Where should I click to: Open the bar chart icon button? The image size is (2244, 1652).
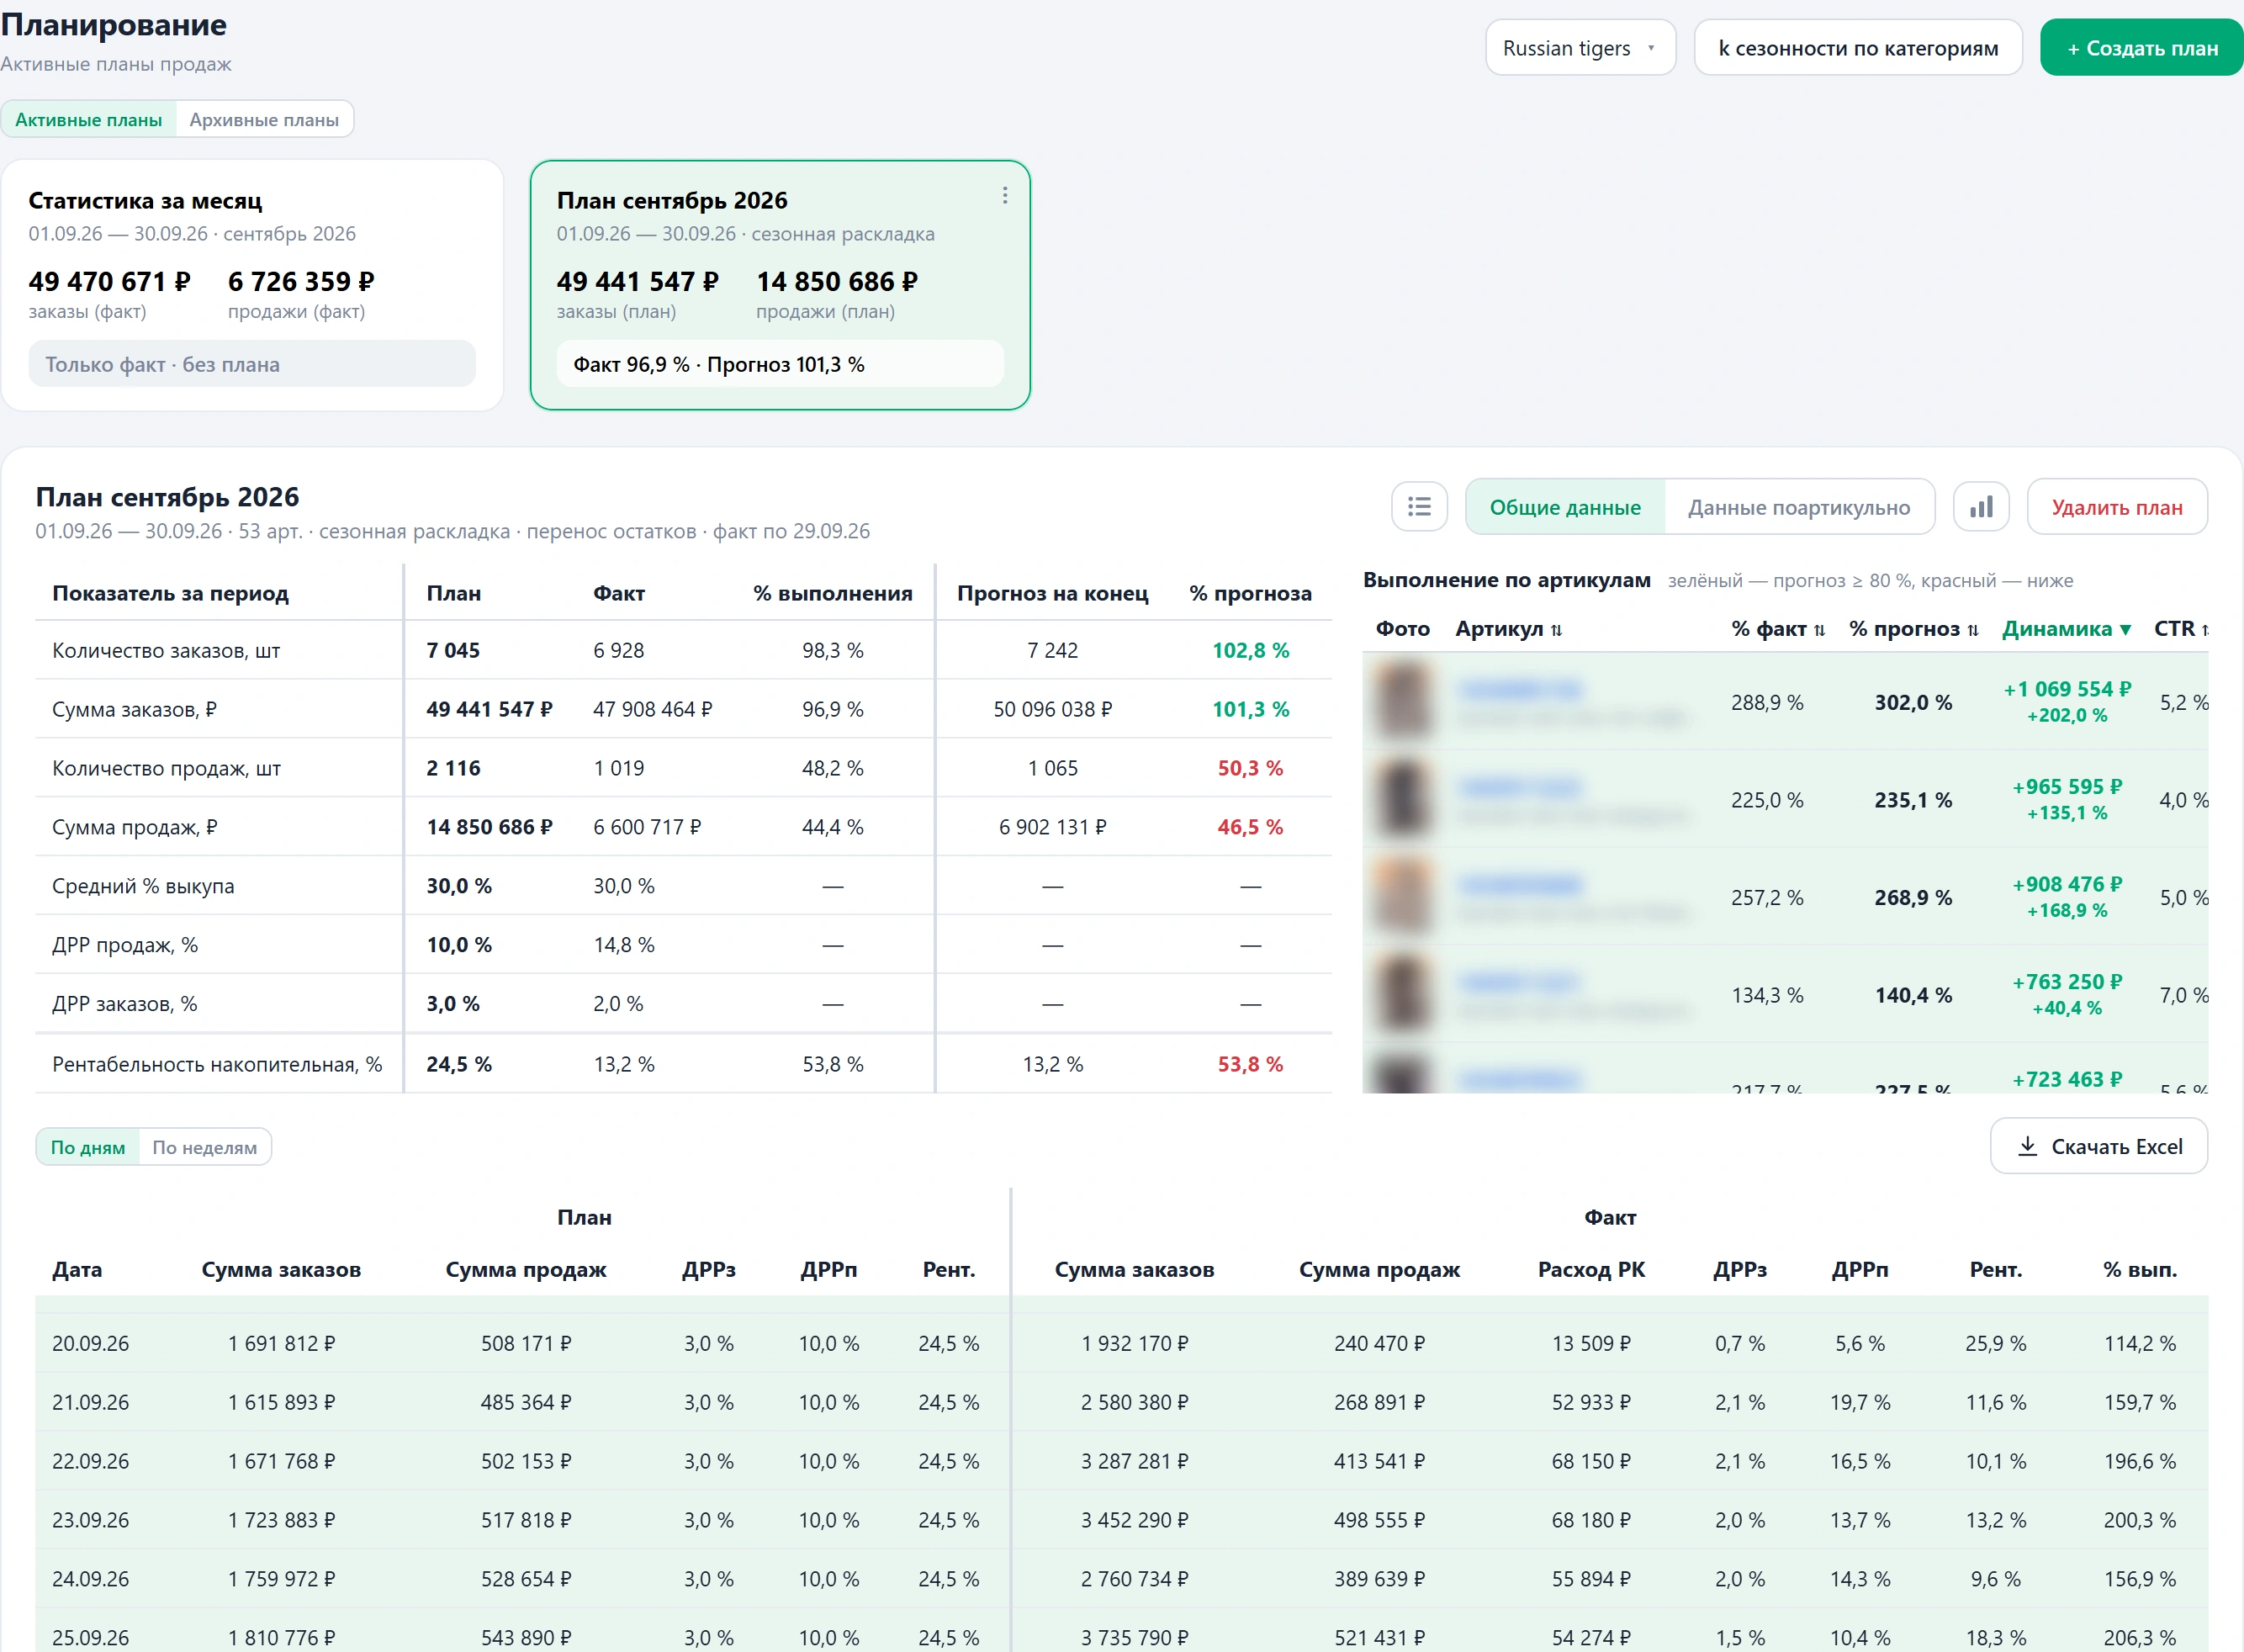pos(1980,507)
